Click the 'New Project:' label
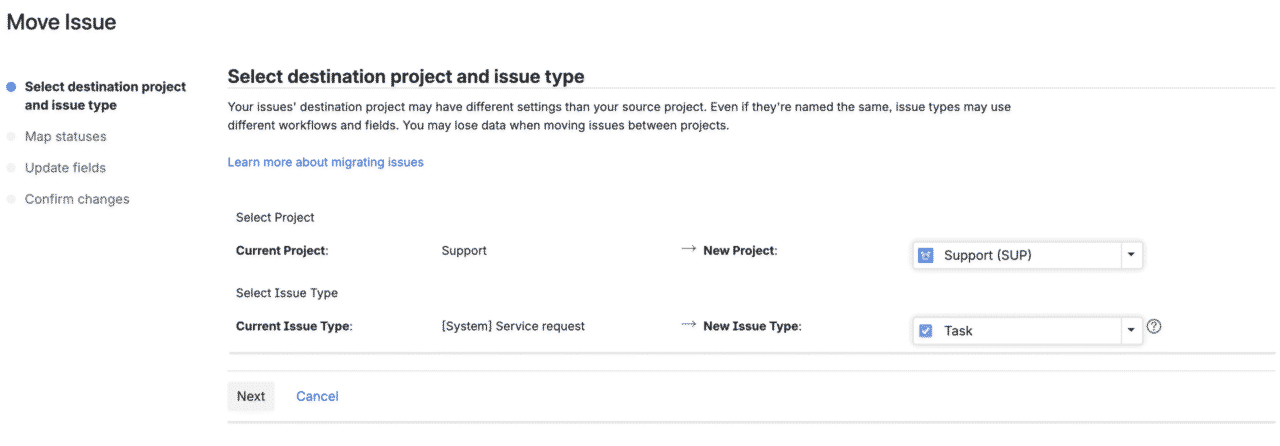Screen dimensions: 1280x446 740,251
